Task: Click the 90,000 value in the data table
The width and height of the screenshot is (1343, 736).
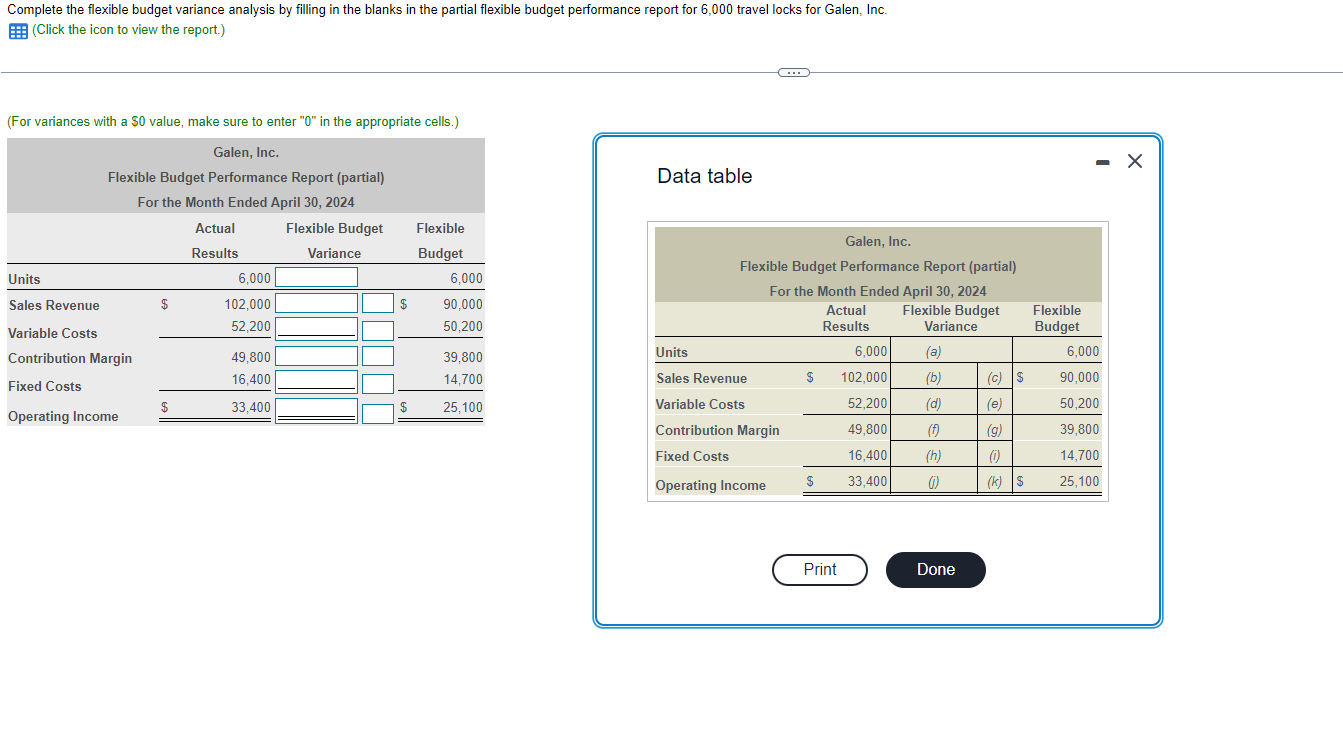Action: pos(1079,378)
